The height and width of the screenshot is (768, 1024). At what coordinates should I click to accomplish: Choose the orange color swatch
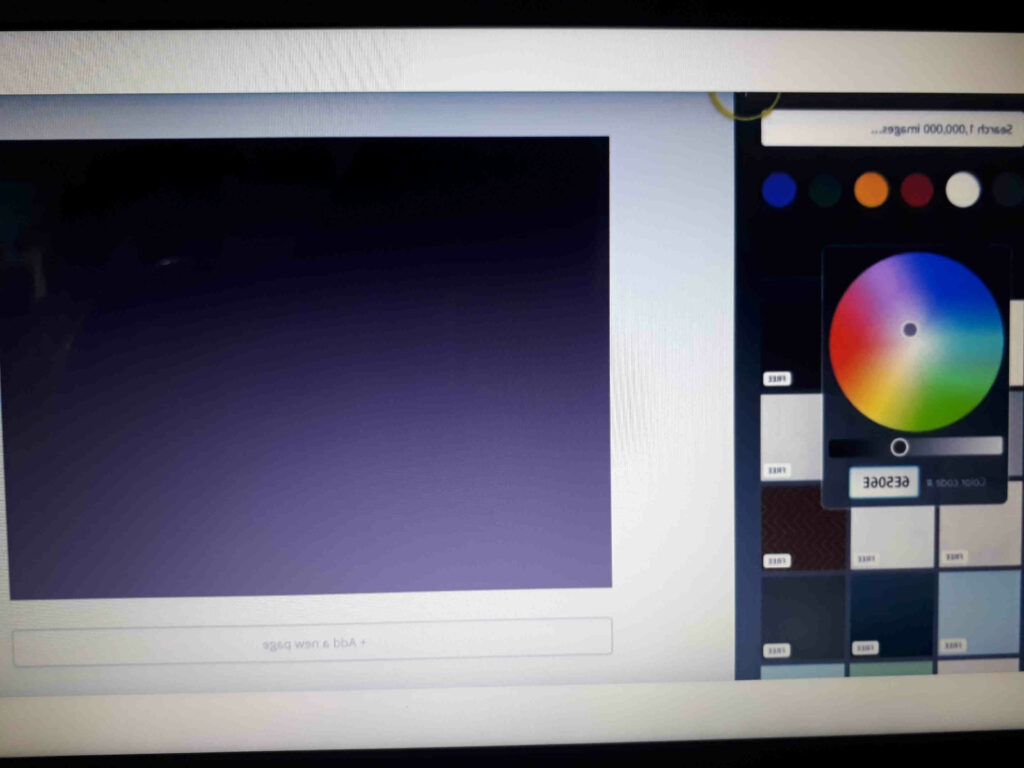[x=871, y=190]
